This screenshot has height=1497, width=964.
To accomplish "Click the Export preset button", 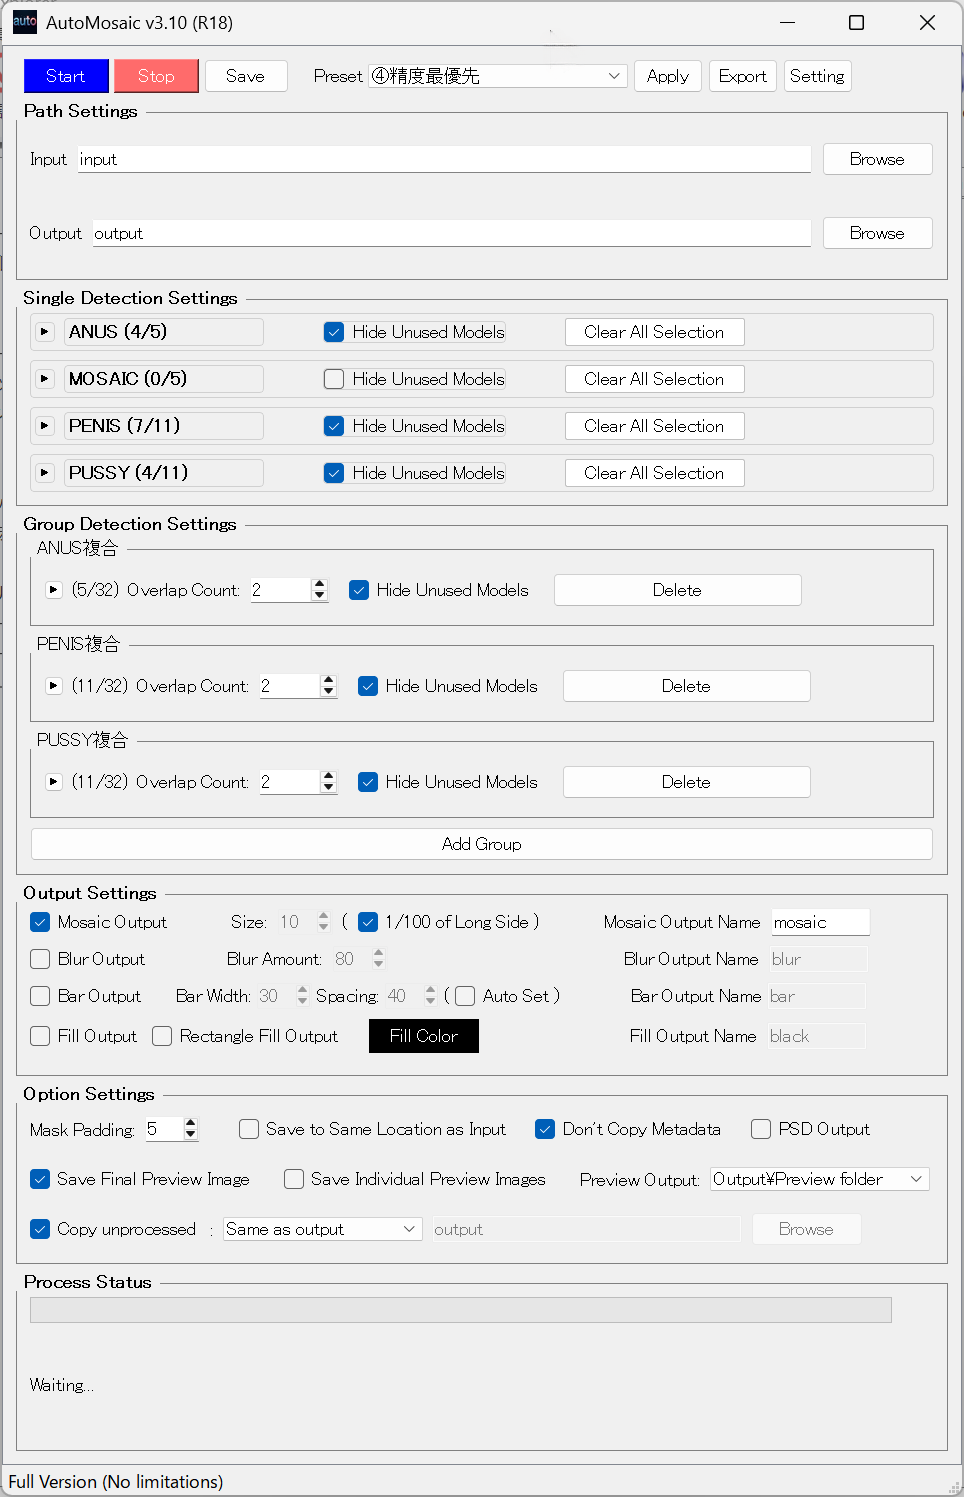I will tap(742, 76).
